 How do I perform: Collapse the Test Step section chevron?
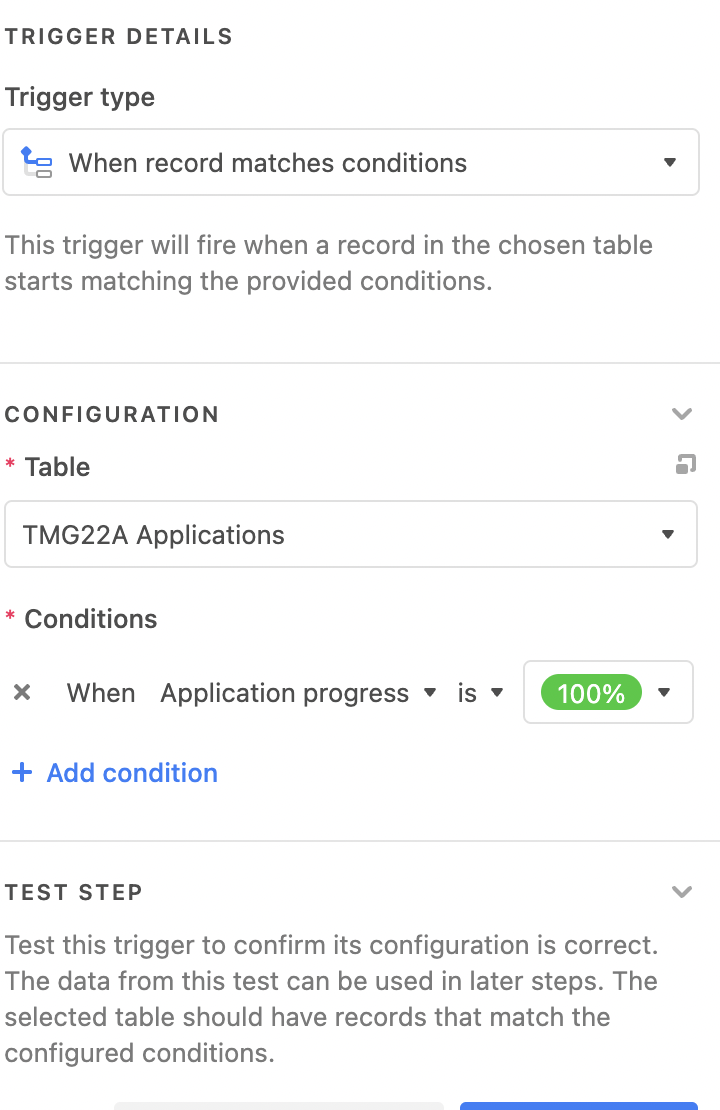(x=682, y=891)
